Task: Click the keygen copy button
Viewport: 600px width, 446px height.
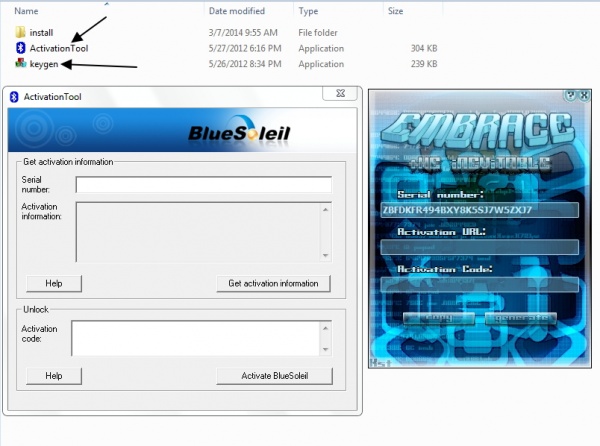Action: [x=439, y=317]
